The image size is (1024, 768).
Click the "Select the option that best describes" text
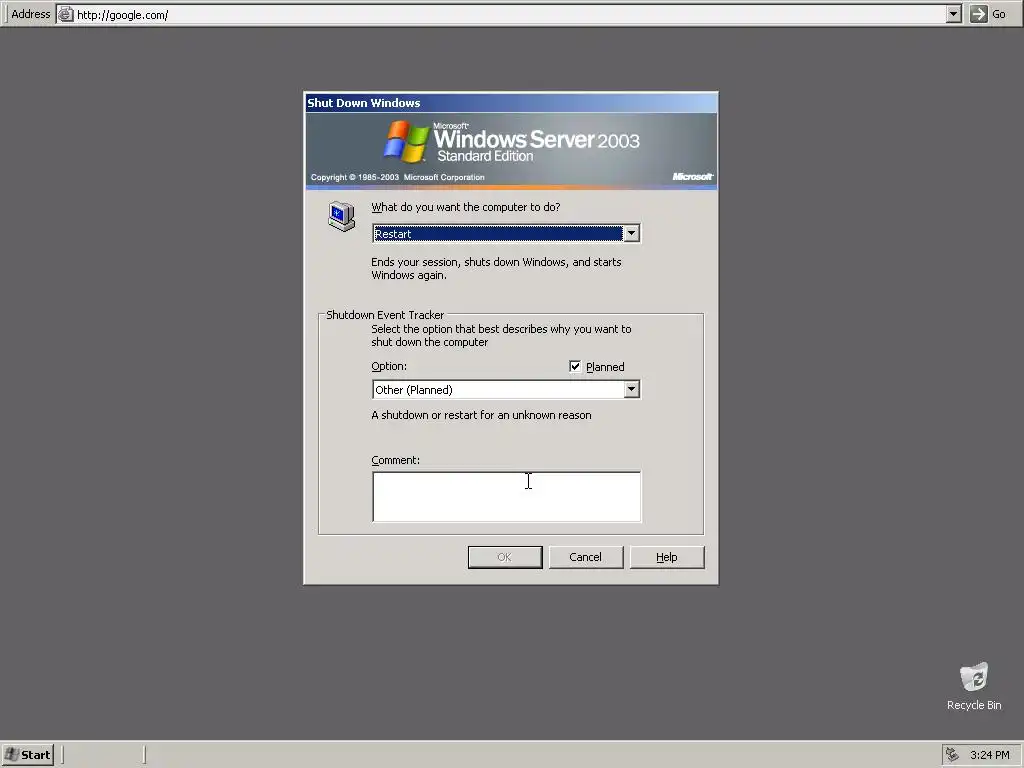tap(501, 336)
